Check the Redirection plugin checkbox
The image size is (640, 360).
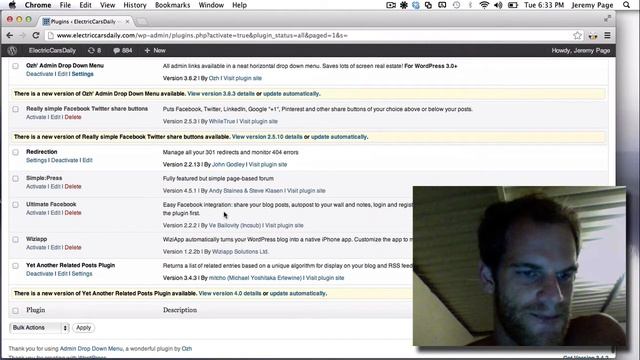tap(16, 152)
